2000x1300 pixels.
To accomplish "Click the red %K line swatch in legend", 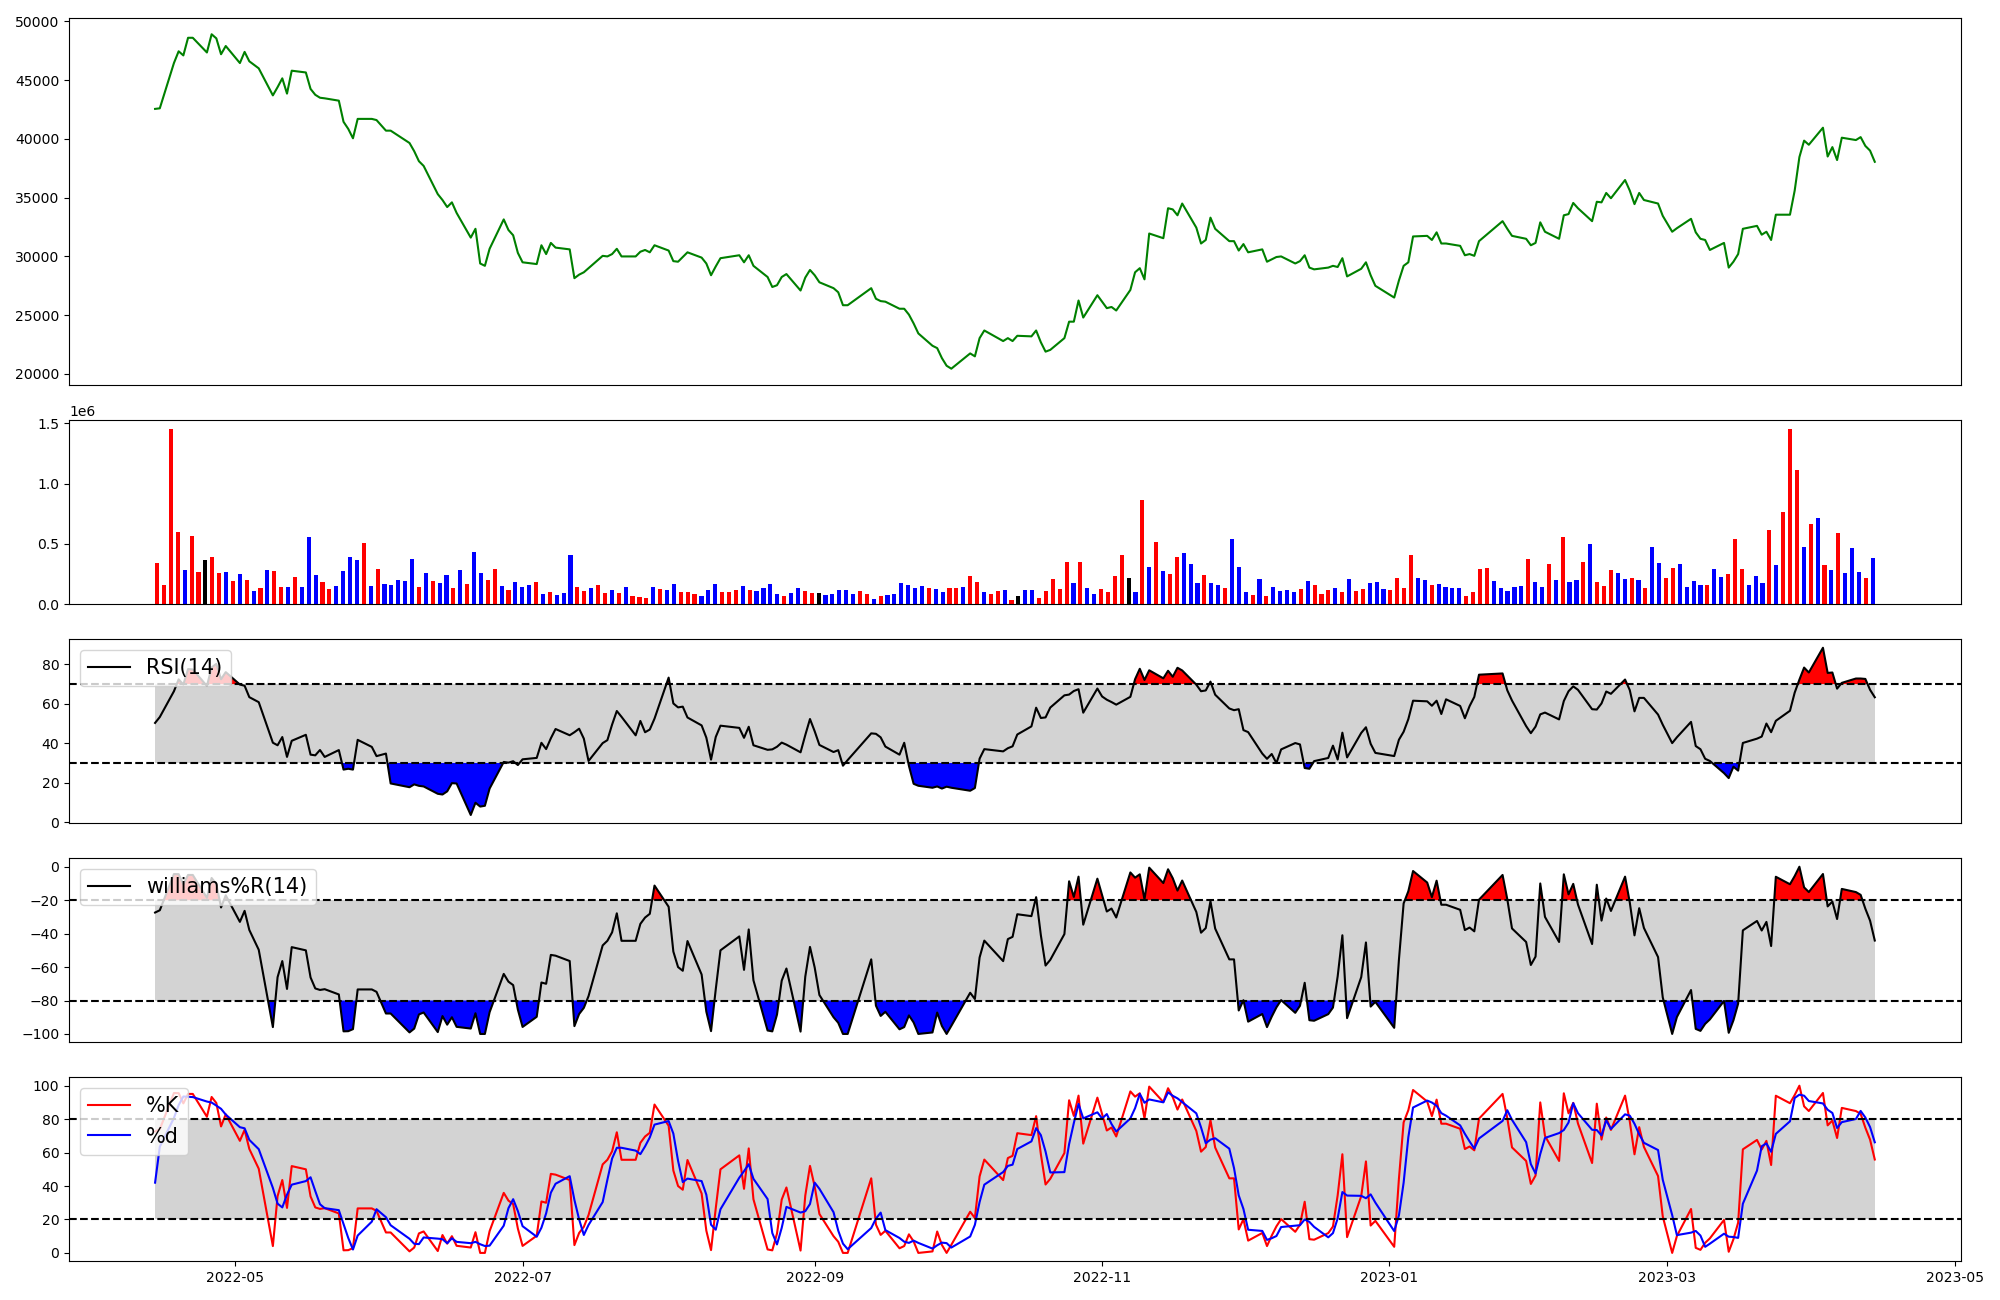I will point(109,1105).
